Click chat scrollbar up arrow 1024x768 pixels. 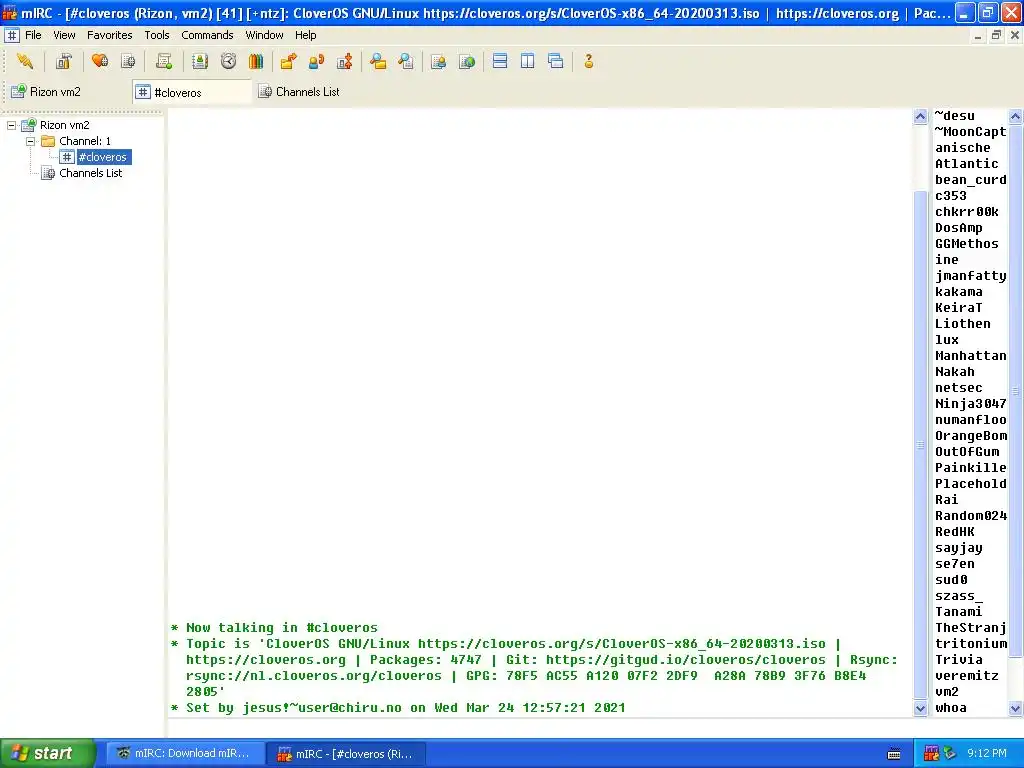(x=920, y=116)
